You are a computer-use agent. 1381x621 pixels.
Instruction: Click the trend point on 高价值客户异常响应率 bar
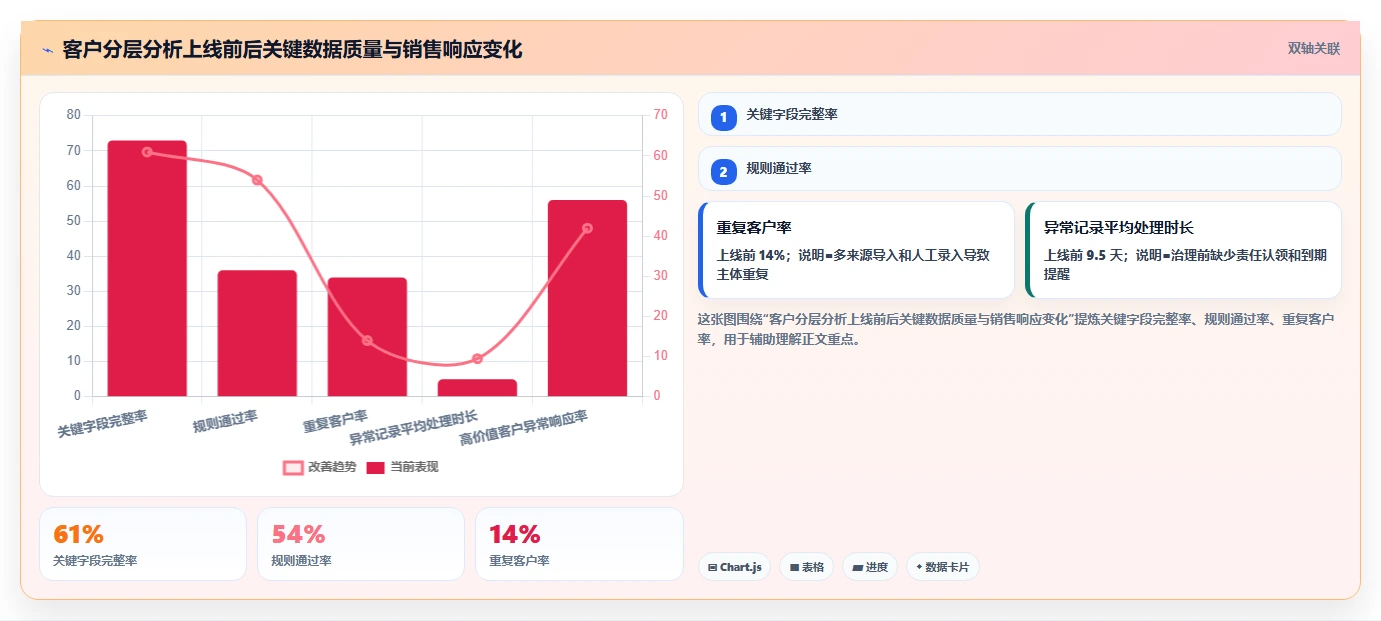pos(587,228)
